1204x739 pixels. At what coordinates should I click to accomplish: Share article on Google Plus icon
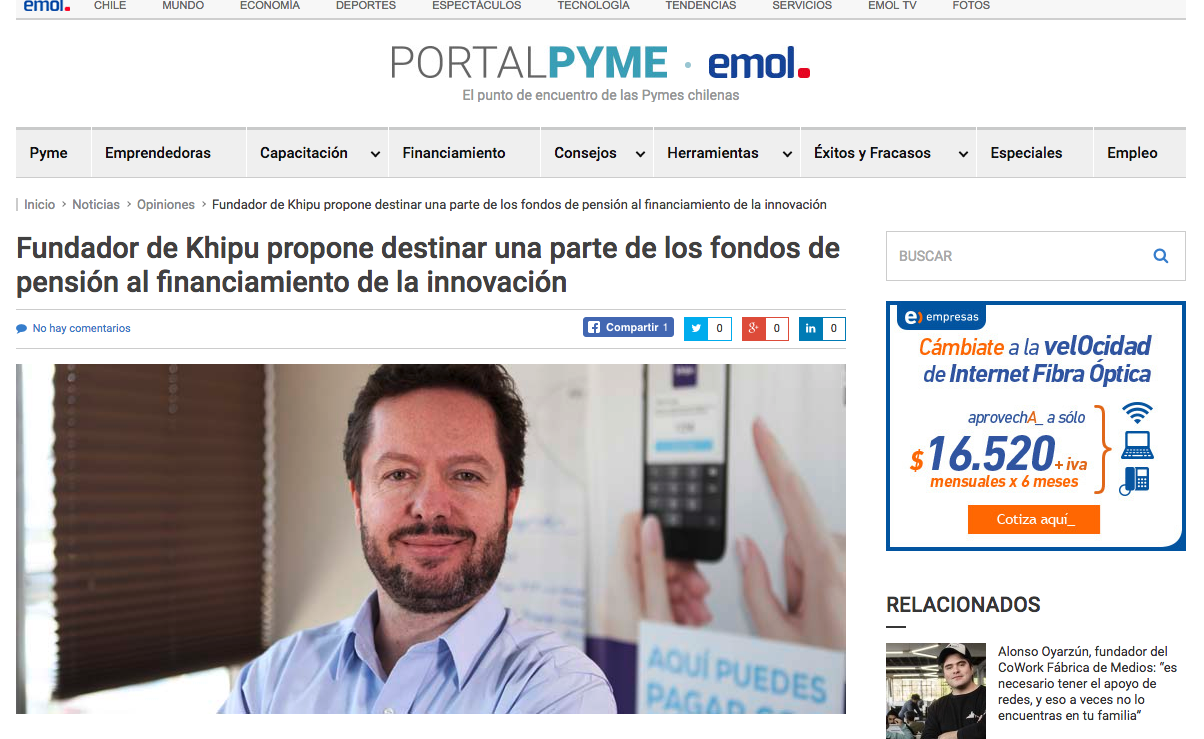(753, 328)
